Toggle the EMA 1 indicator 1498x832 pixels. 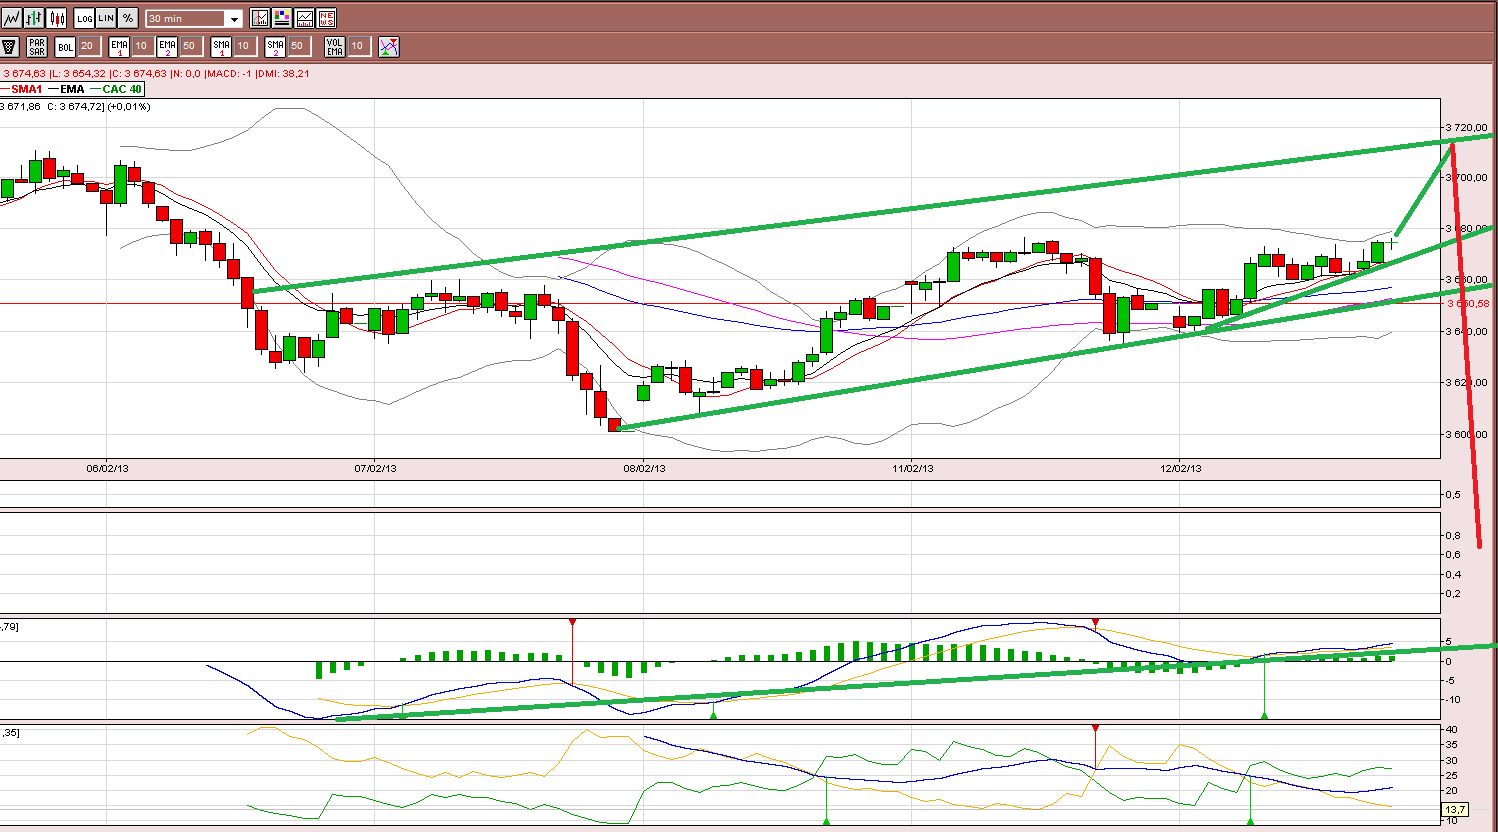tap(119, 46)
